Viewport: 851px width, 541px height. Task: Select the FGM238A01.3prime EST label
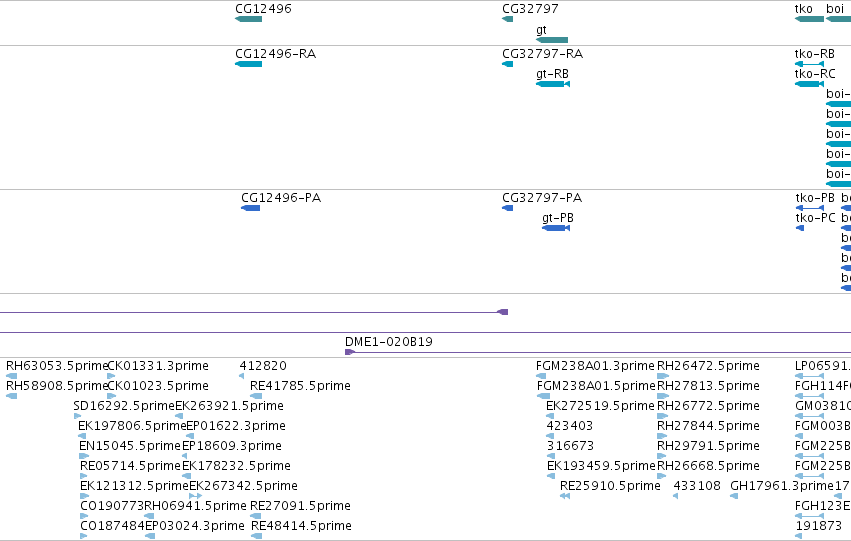point(595,366)
